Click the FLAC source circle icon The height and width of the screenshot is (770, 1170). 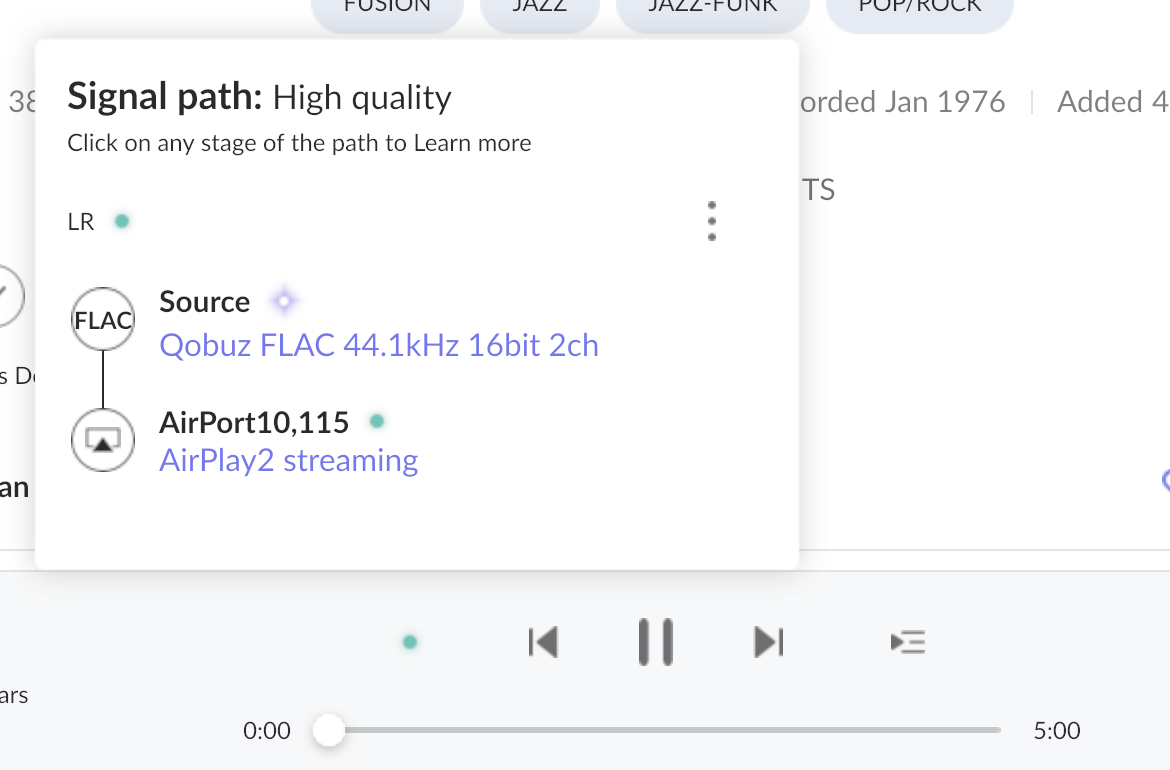[x=103, y=321]
